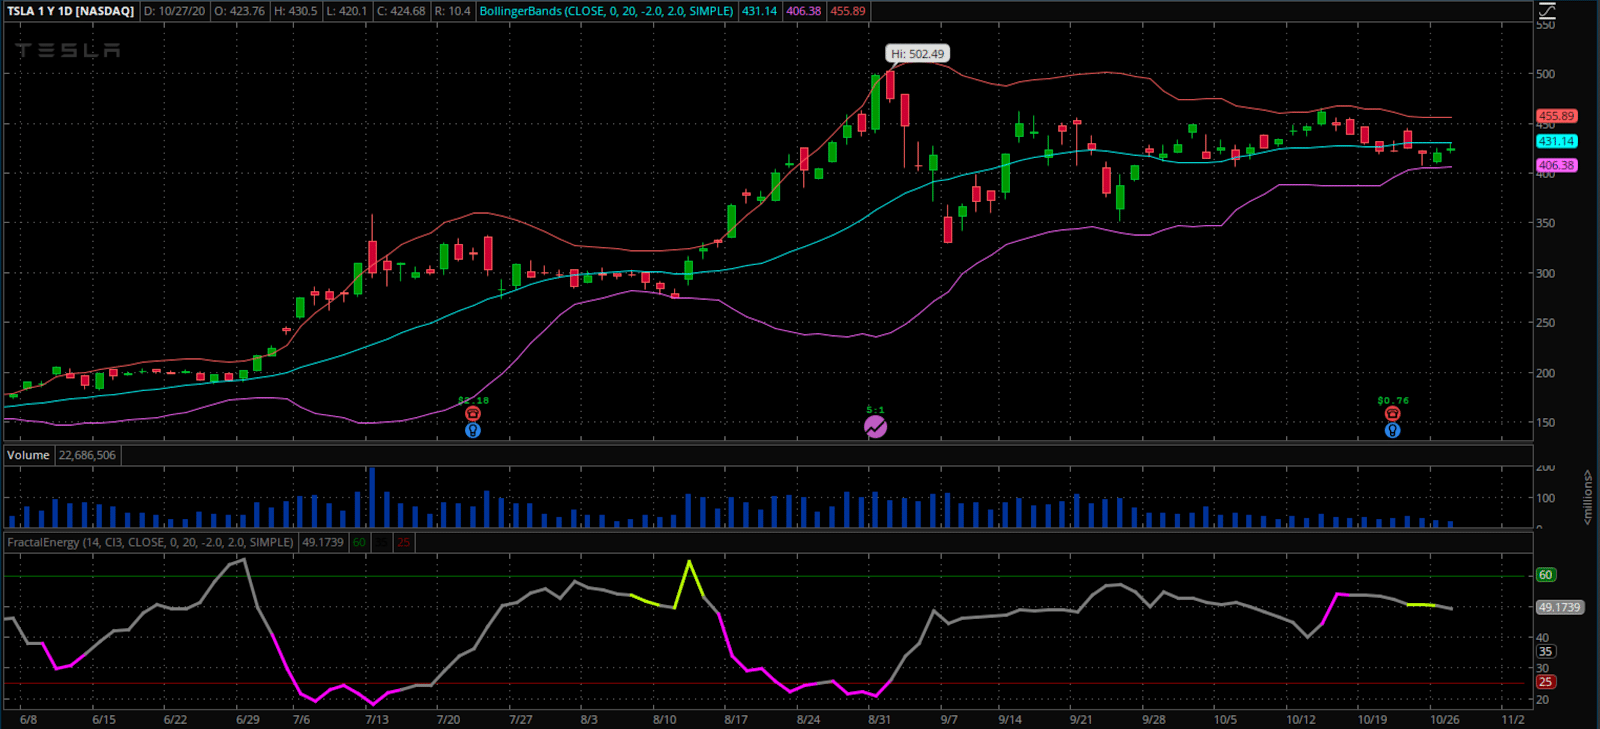Viewport: 1600px width, 729px height.
Task: Click the green 60 bubble on the FractalEnergy axis
Action: 1546,575
